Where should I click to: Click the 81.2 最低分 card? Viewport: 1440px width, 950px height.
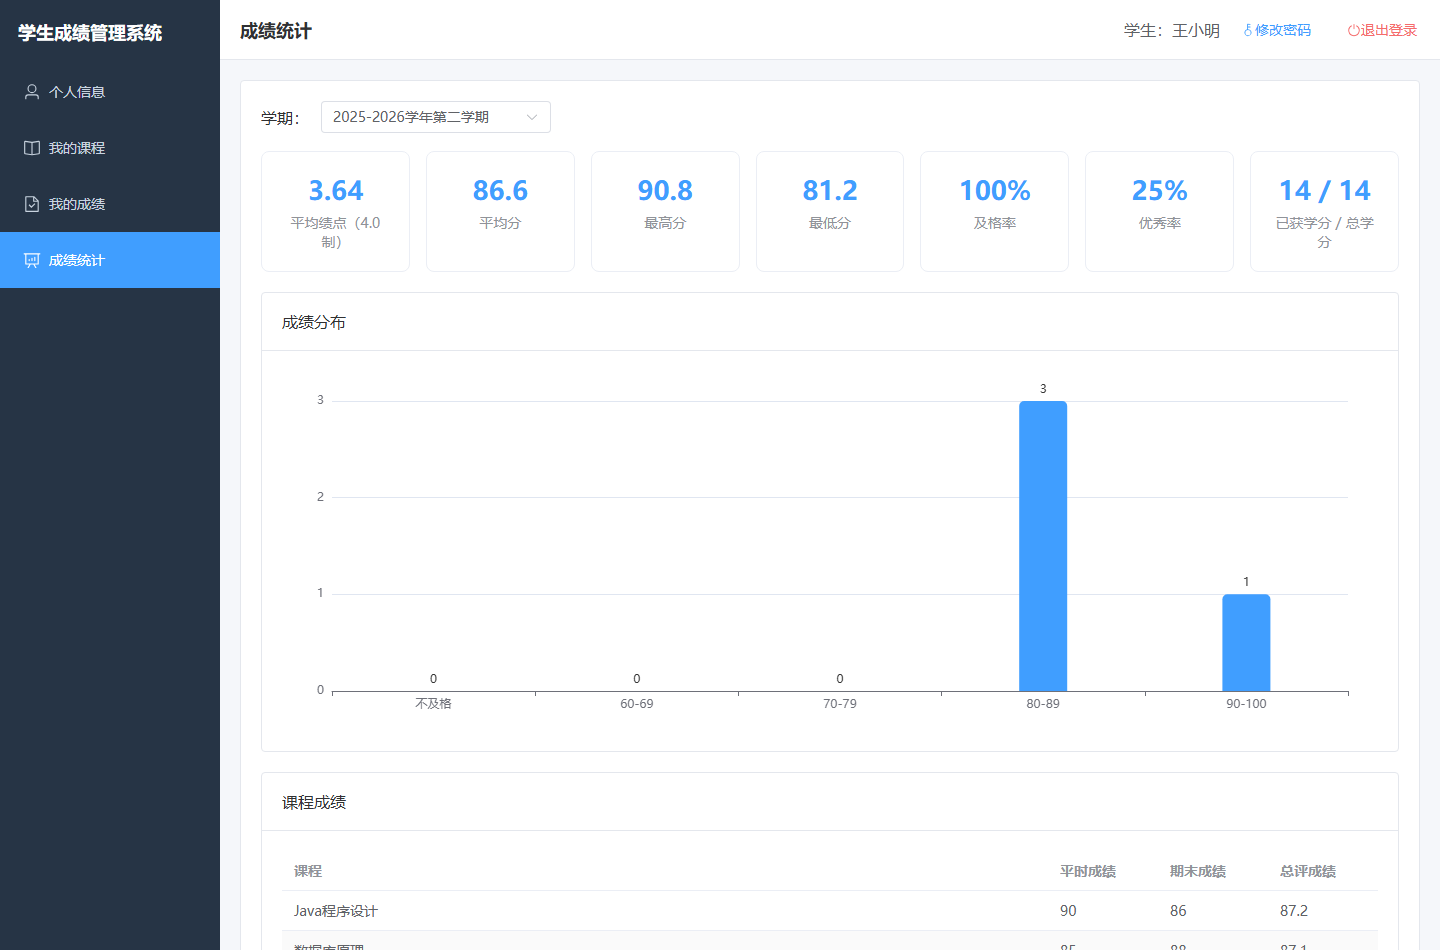(x=830, y=211)
